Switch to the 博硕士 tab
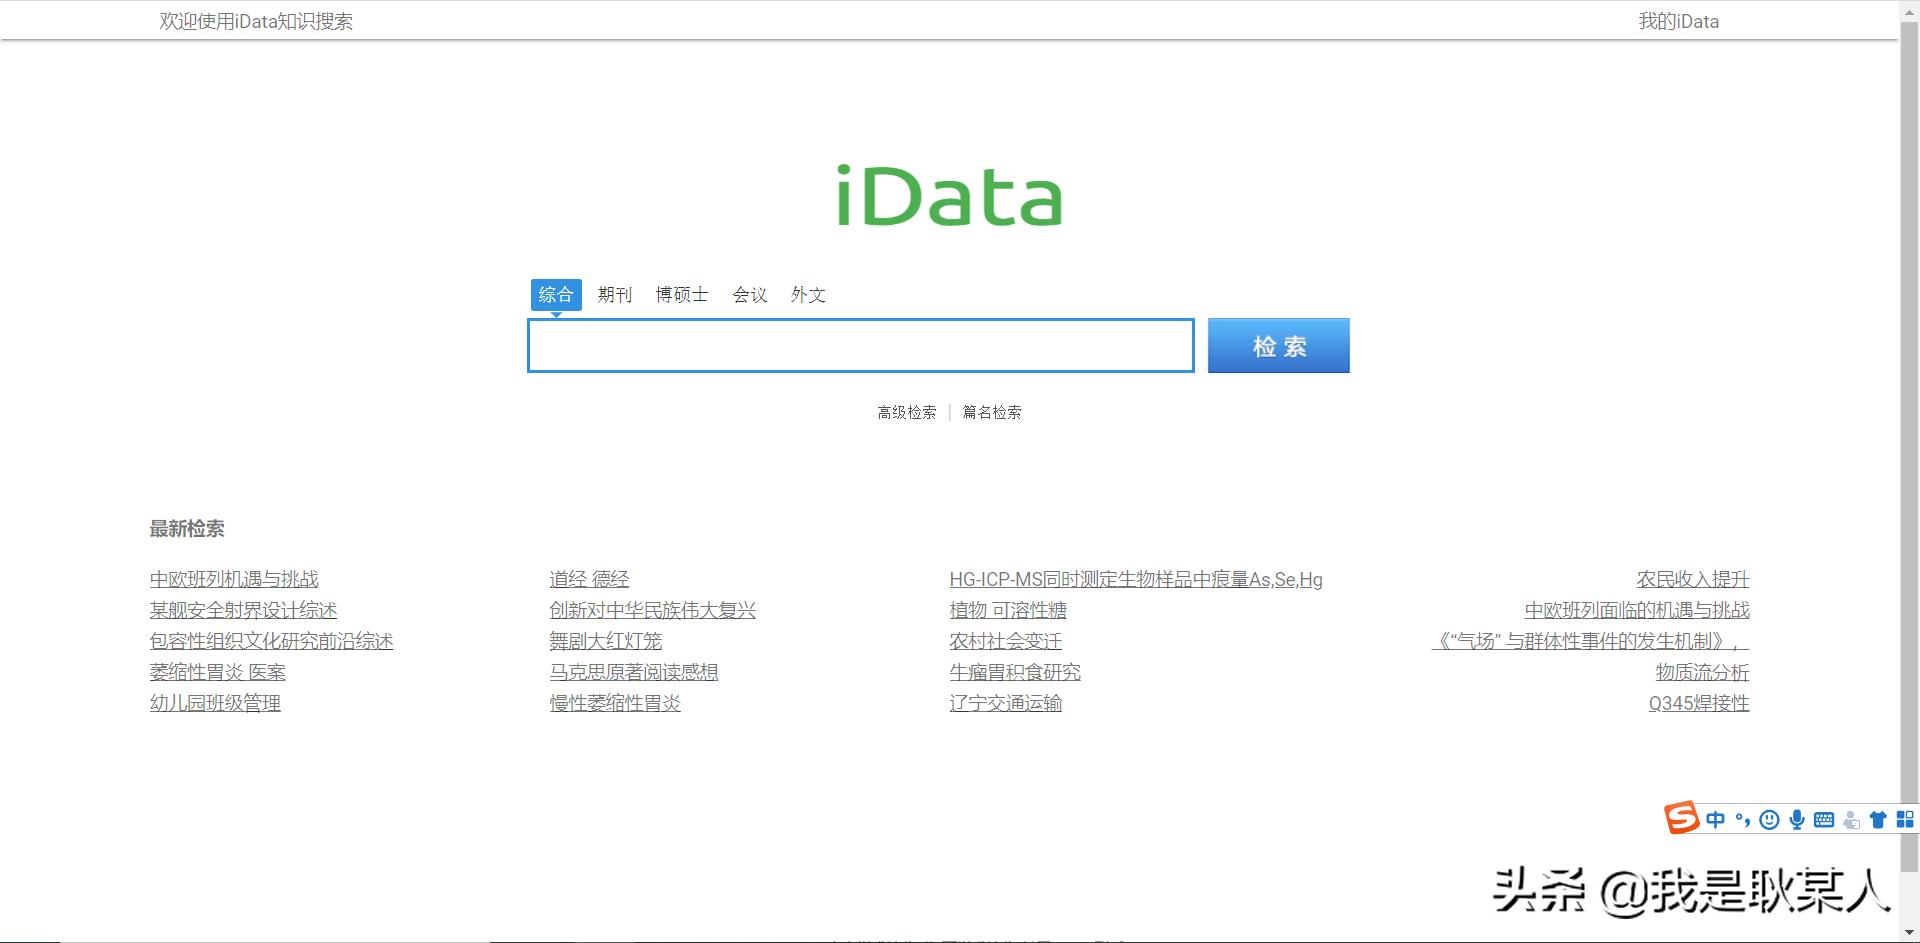 [x=682, y=295]
